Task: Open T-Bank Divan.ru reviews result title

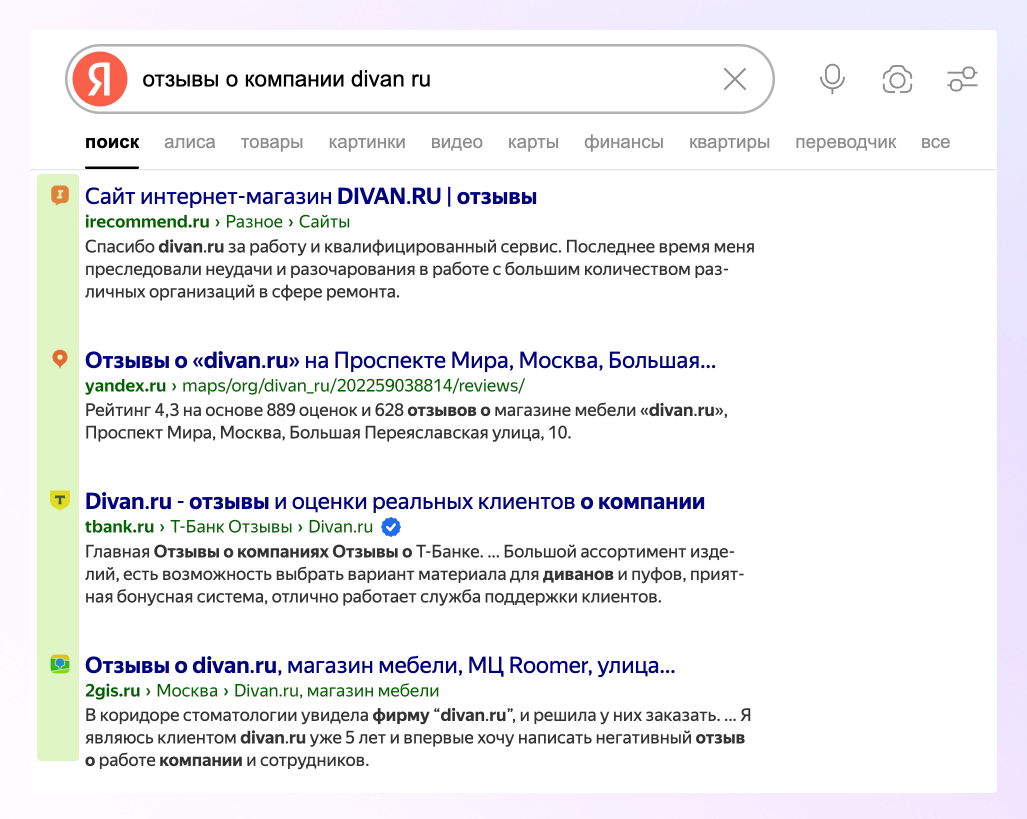Action: point(395,501)
